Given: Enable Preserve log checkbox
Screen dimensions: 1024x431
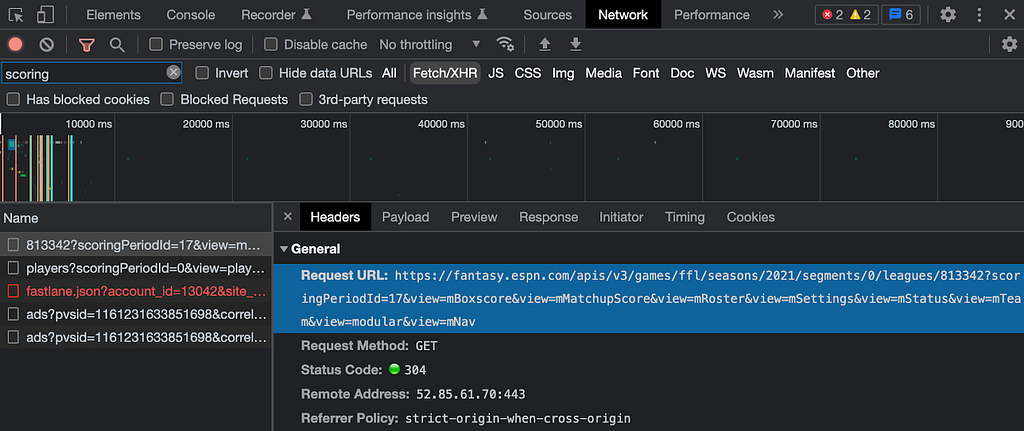Looking at the screenshot, I should (155, 44).
